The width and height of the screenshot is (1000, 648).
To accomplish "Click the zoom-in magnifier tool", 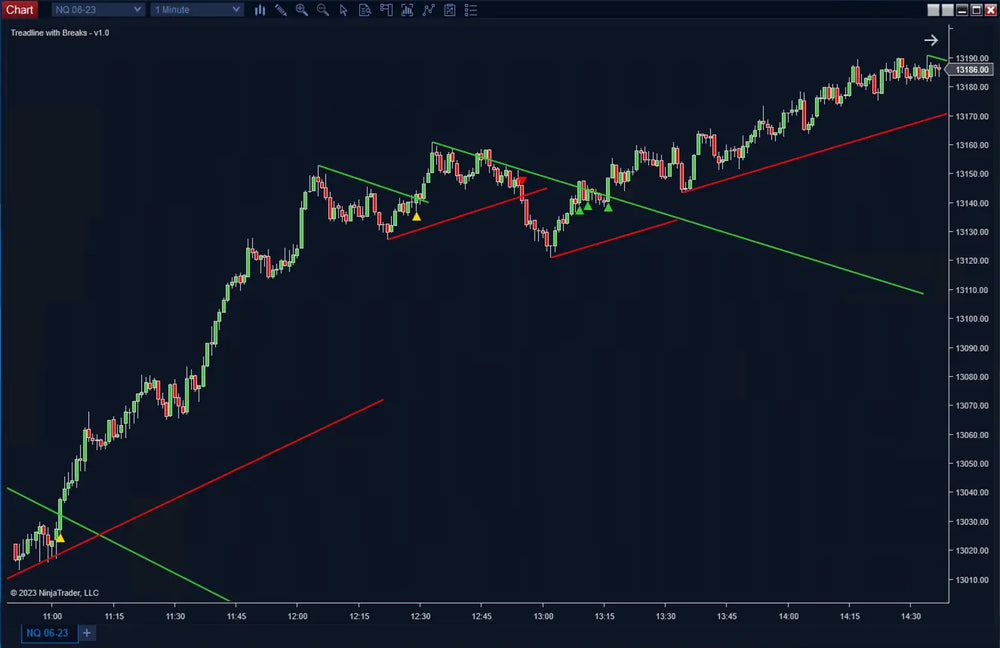I will (x=302, y=10).
